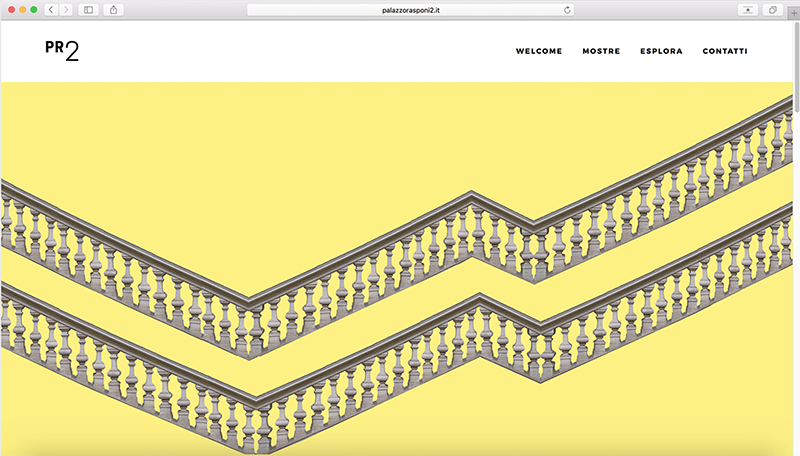Image resolution: width=800 pixels, height=456 pixels.
Task: Click the vertical page scrollbar
Action: [796, 67]
